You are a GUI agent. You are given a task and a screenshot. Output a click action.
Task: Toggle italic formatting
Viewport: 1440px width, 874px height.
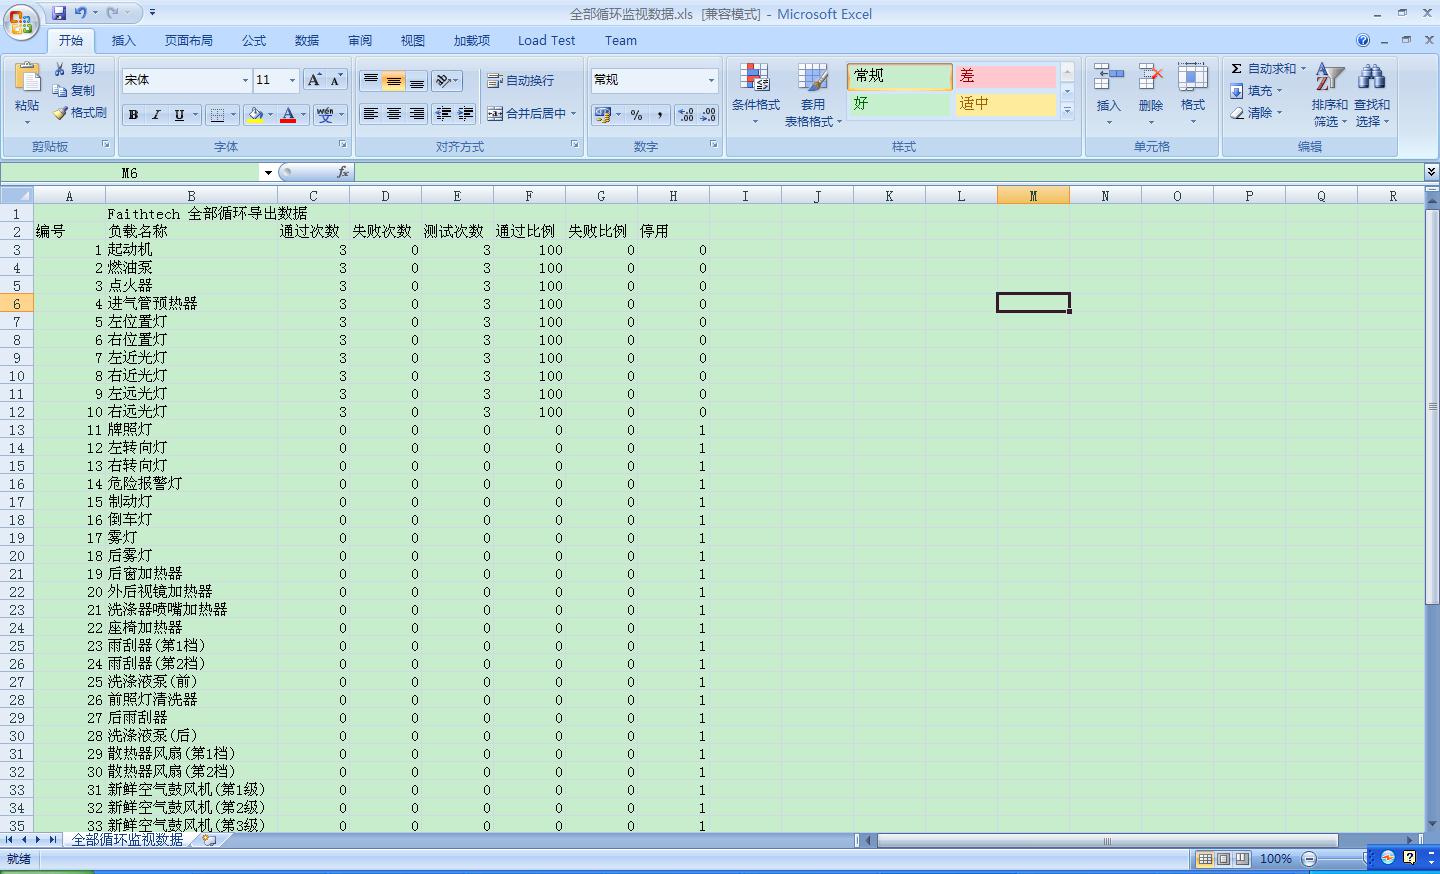tap(156, 115)
